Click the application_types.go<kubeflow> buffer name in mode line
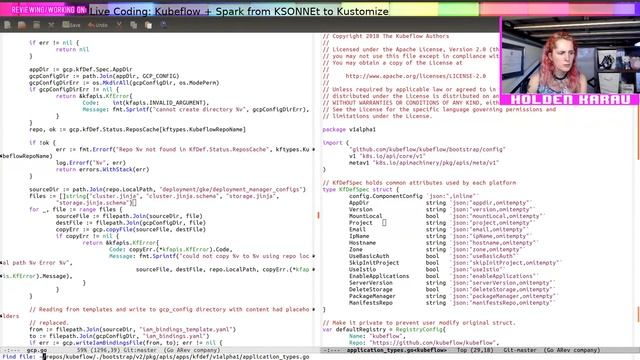 click(x=396, y=350)
